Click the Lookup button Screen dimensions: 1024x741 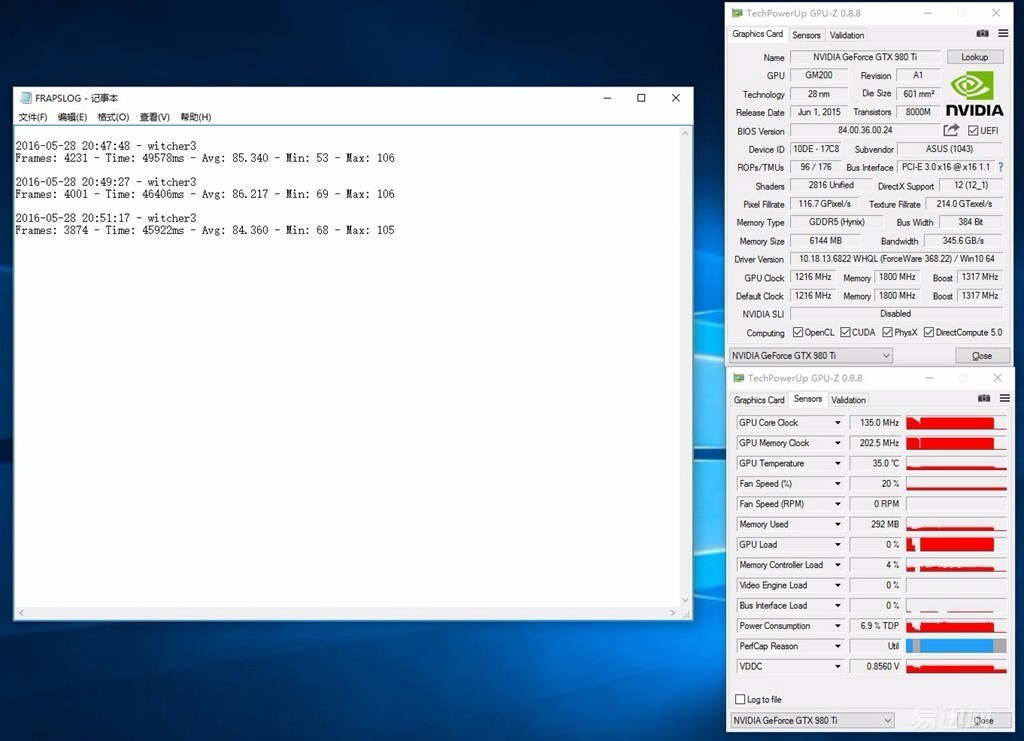(974, 57)
